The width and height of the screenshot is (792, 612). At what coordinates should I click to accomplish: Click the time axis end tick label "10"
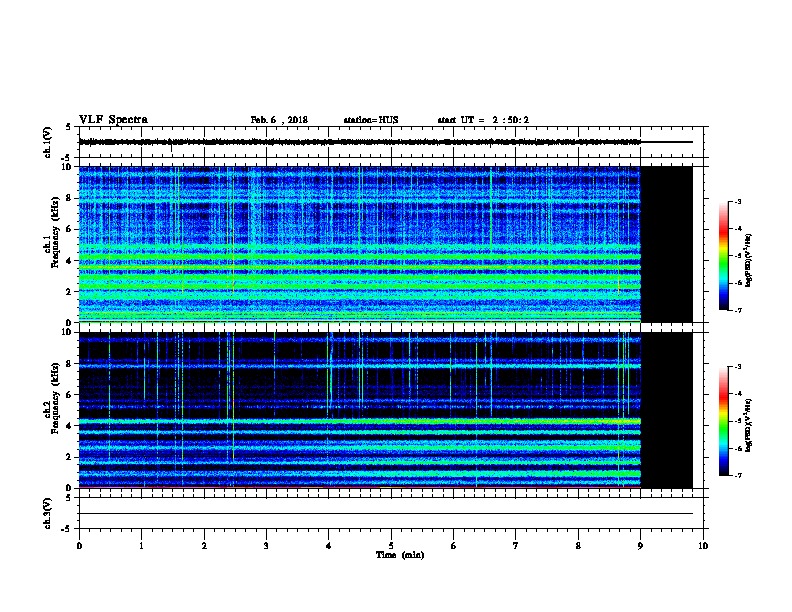(x=703, y=545)
